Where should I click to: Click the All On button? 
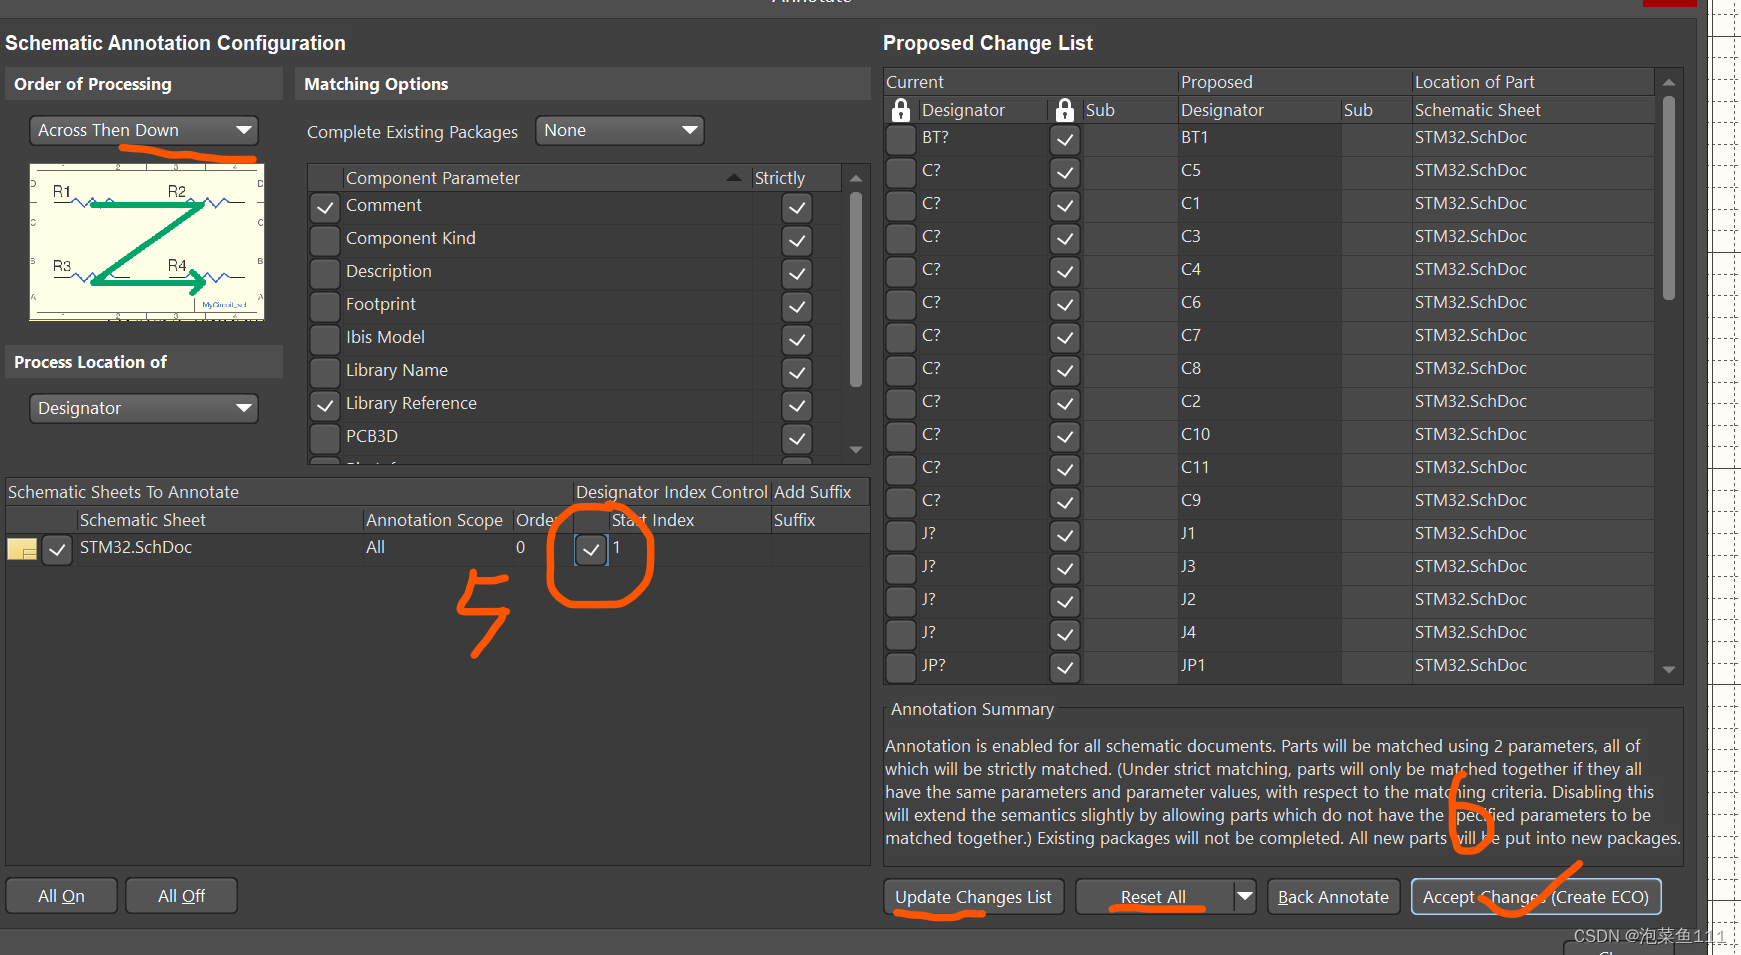click(62, 896)
